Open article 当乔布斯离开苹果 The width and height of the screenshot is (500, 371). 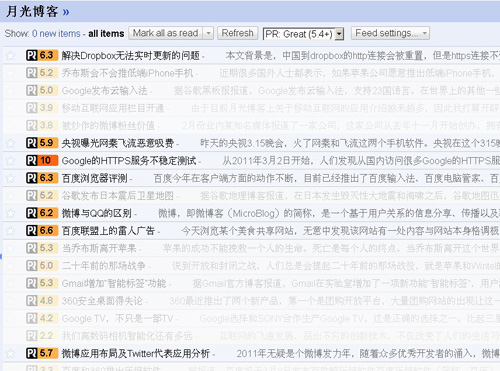tap(99, 248)
